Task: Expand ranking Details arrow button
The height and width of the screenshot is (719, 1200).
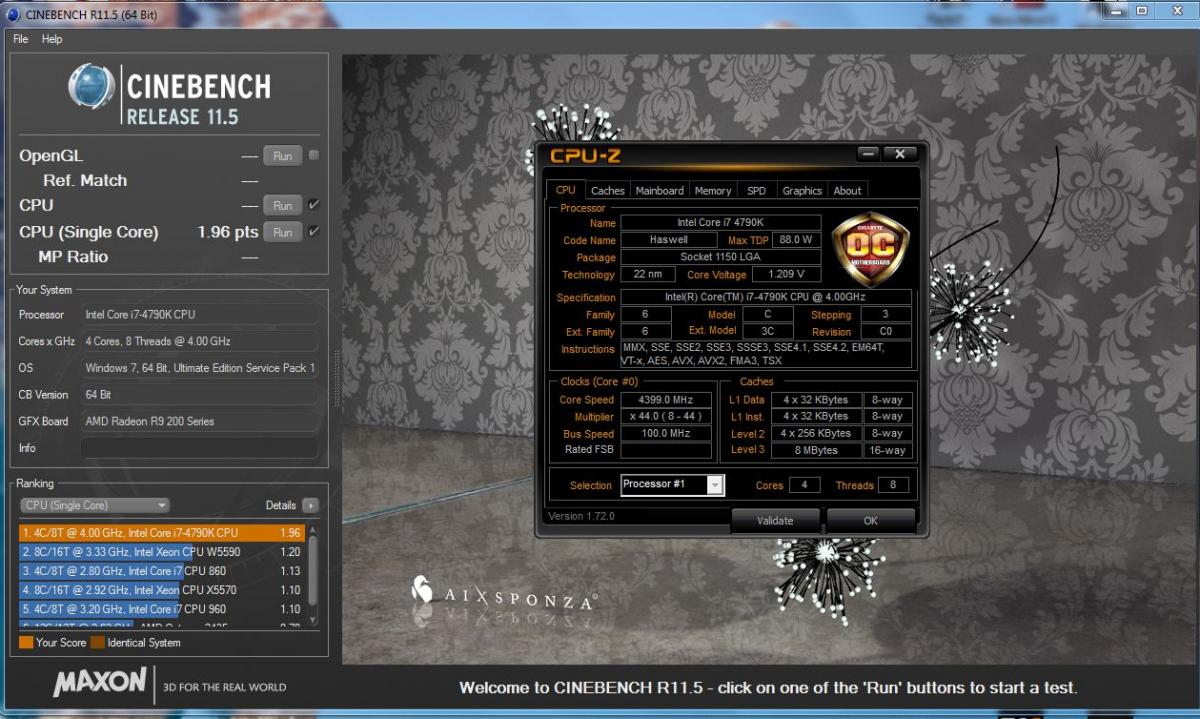Action: pos(310,506)
